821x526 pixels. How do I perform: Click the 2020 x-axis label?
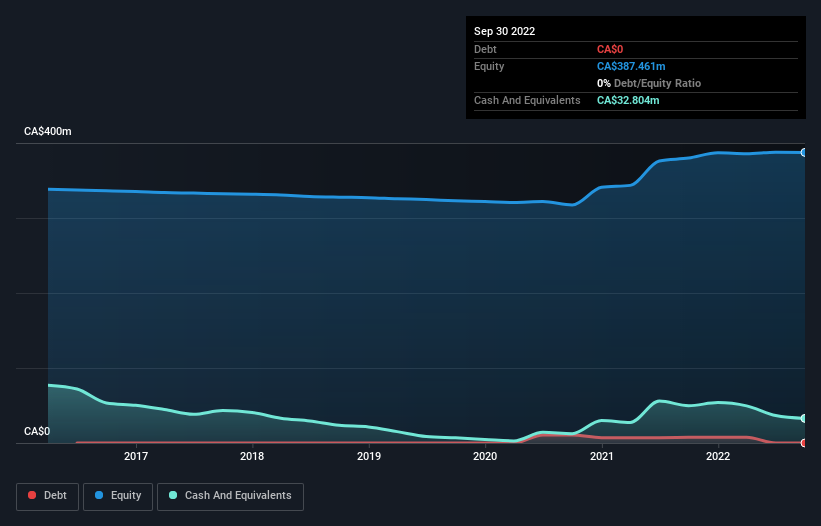tap(485, 456)
